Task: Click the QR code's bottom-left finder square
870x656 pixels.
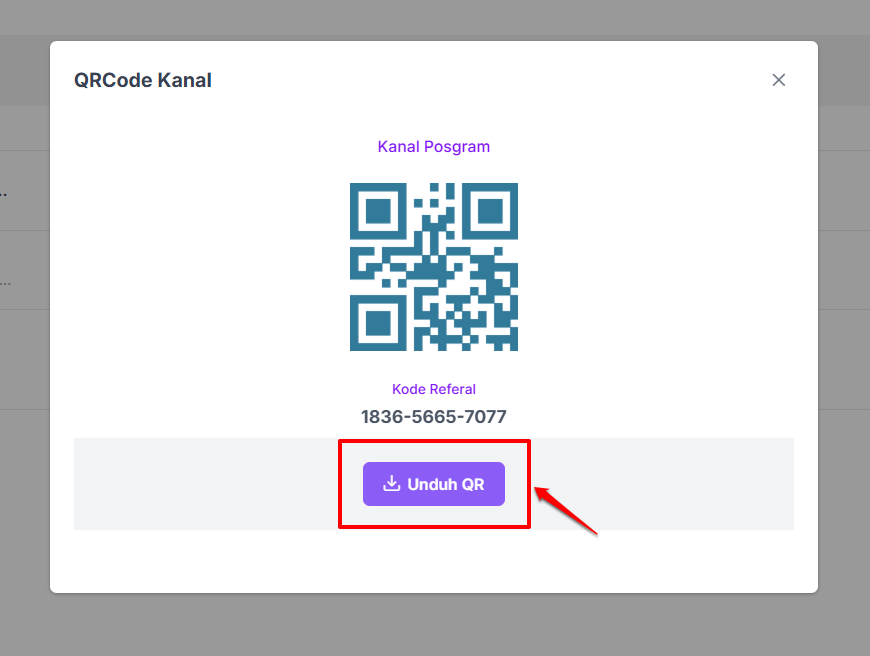Action: click(378, 323)
